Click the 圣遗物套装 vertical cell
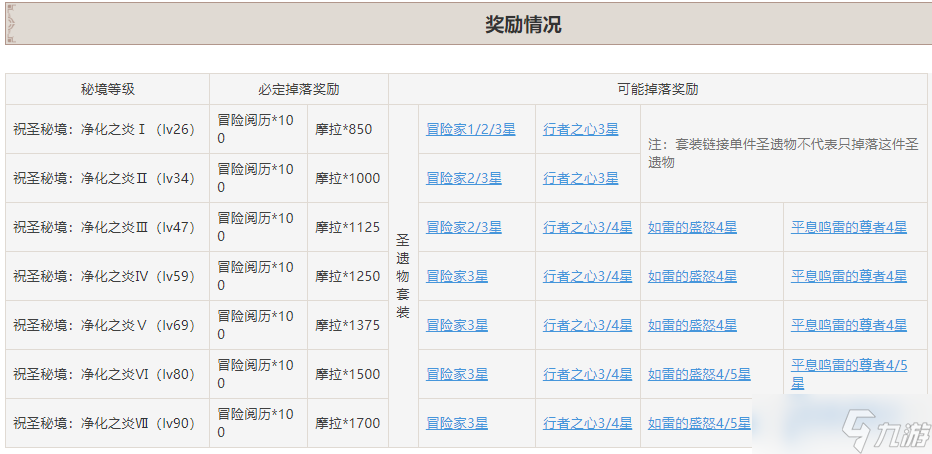 tap(404, 276)
